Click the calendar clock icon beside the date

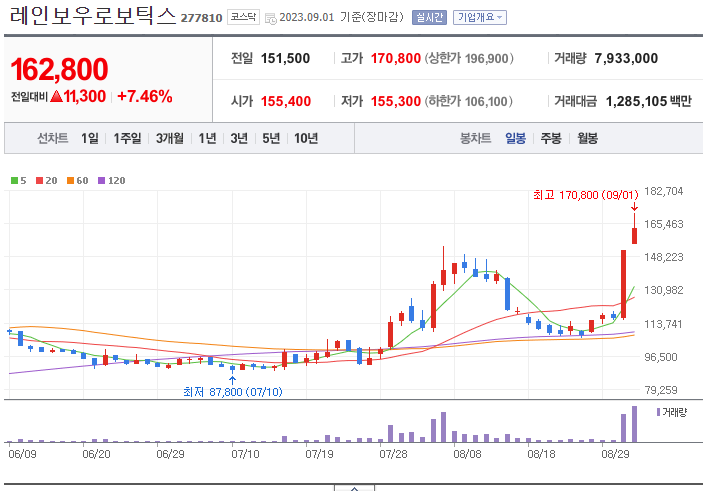click(x=271, y=18)
